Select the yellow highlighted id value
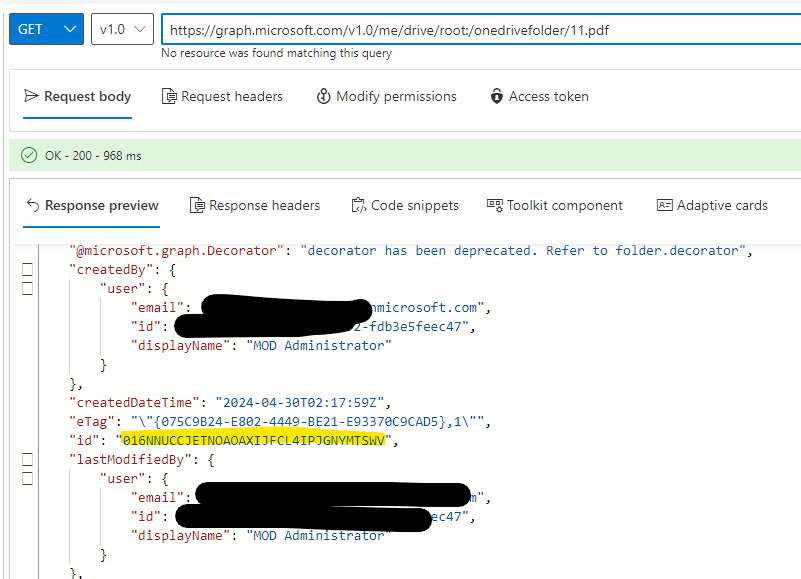Screen dimensions: 801x579 pyautogui.click(x=253, y=439)
